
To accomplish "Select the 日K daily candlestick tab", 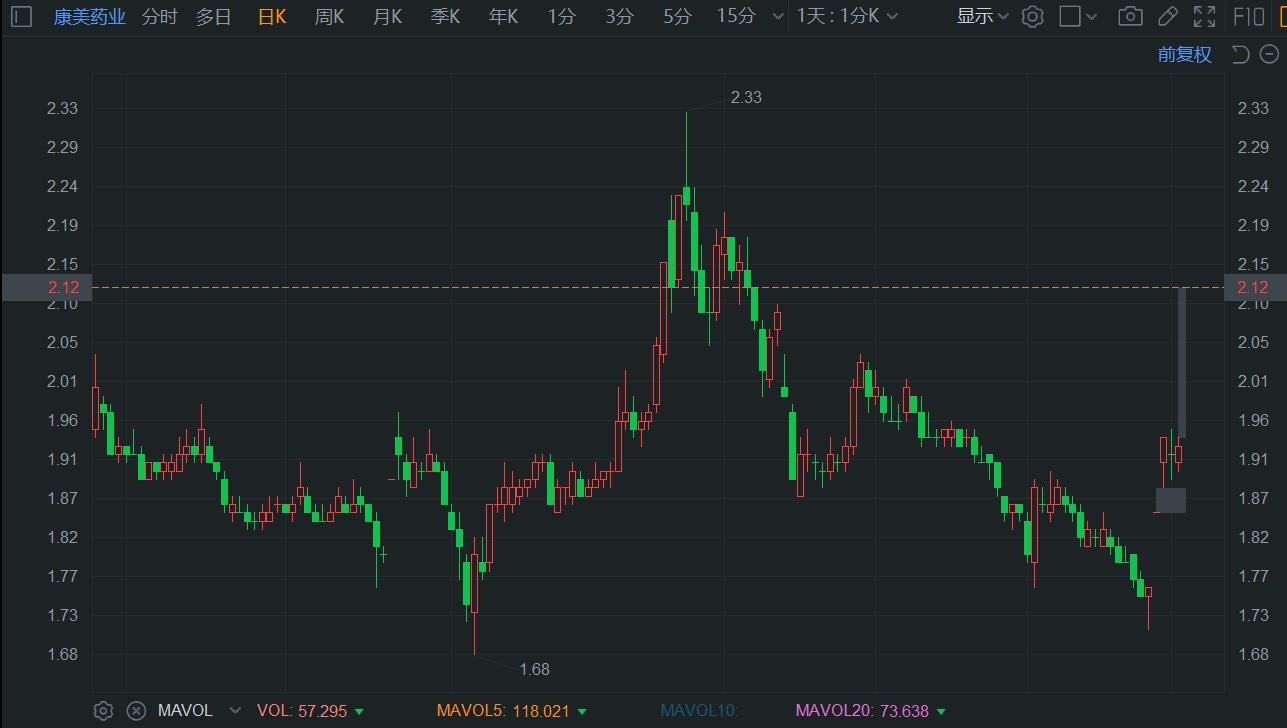I will tap(271, 16).
